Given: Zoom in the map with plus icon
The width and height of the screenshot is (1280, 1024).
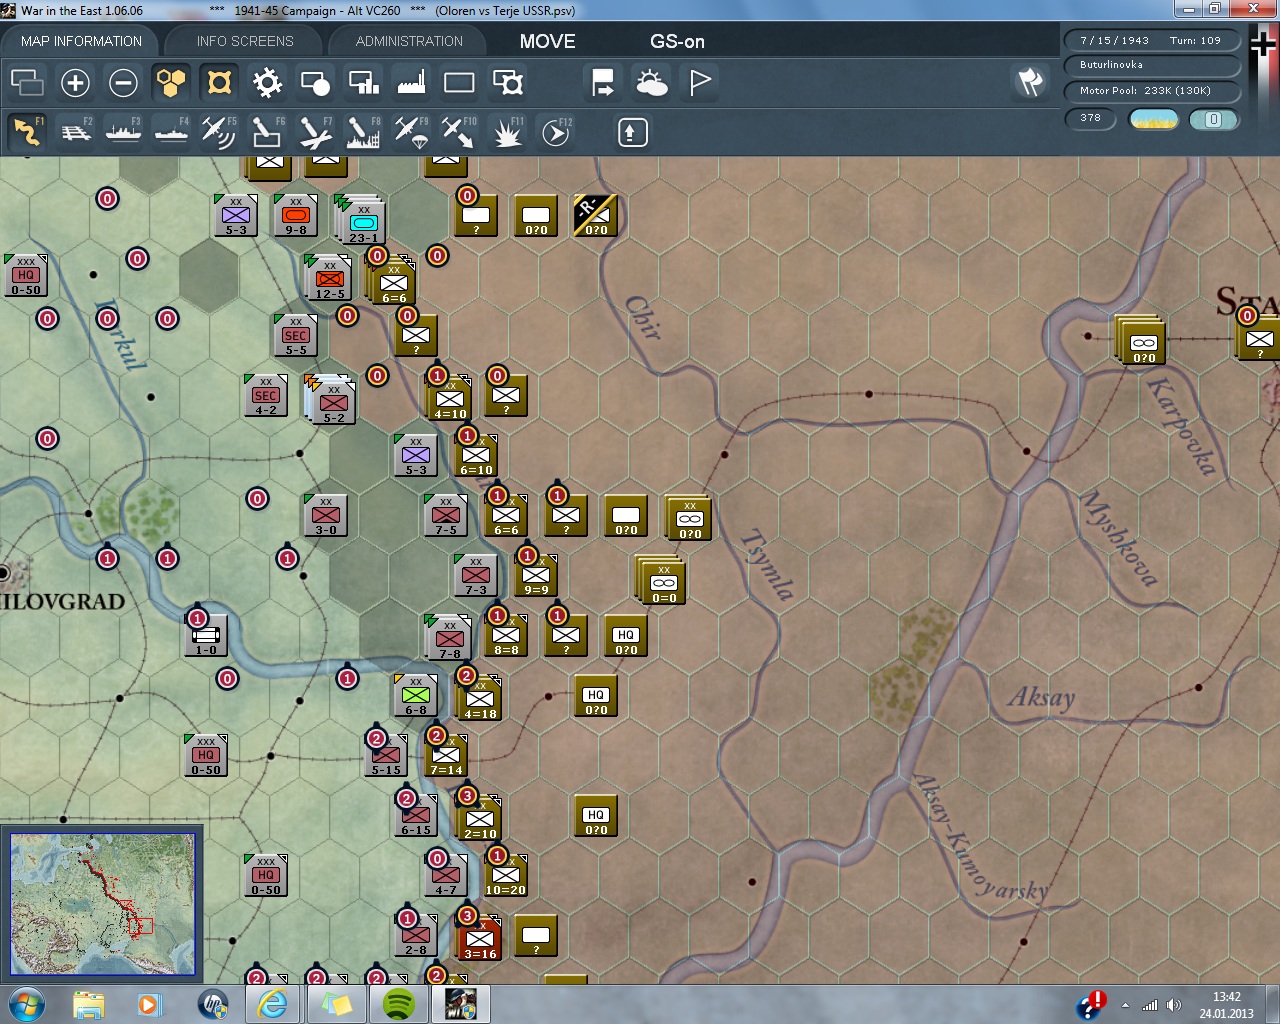Looking at the screenshot, I should [x=75, y=82].
